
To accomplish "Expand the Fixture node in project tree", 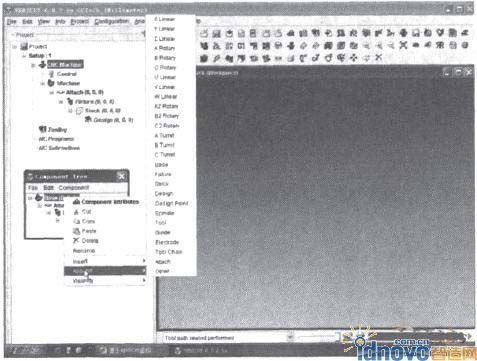I will click(x=61, y=102).
